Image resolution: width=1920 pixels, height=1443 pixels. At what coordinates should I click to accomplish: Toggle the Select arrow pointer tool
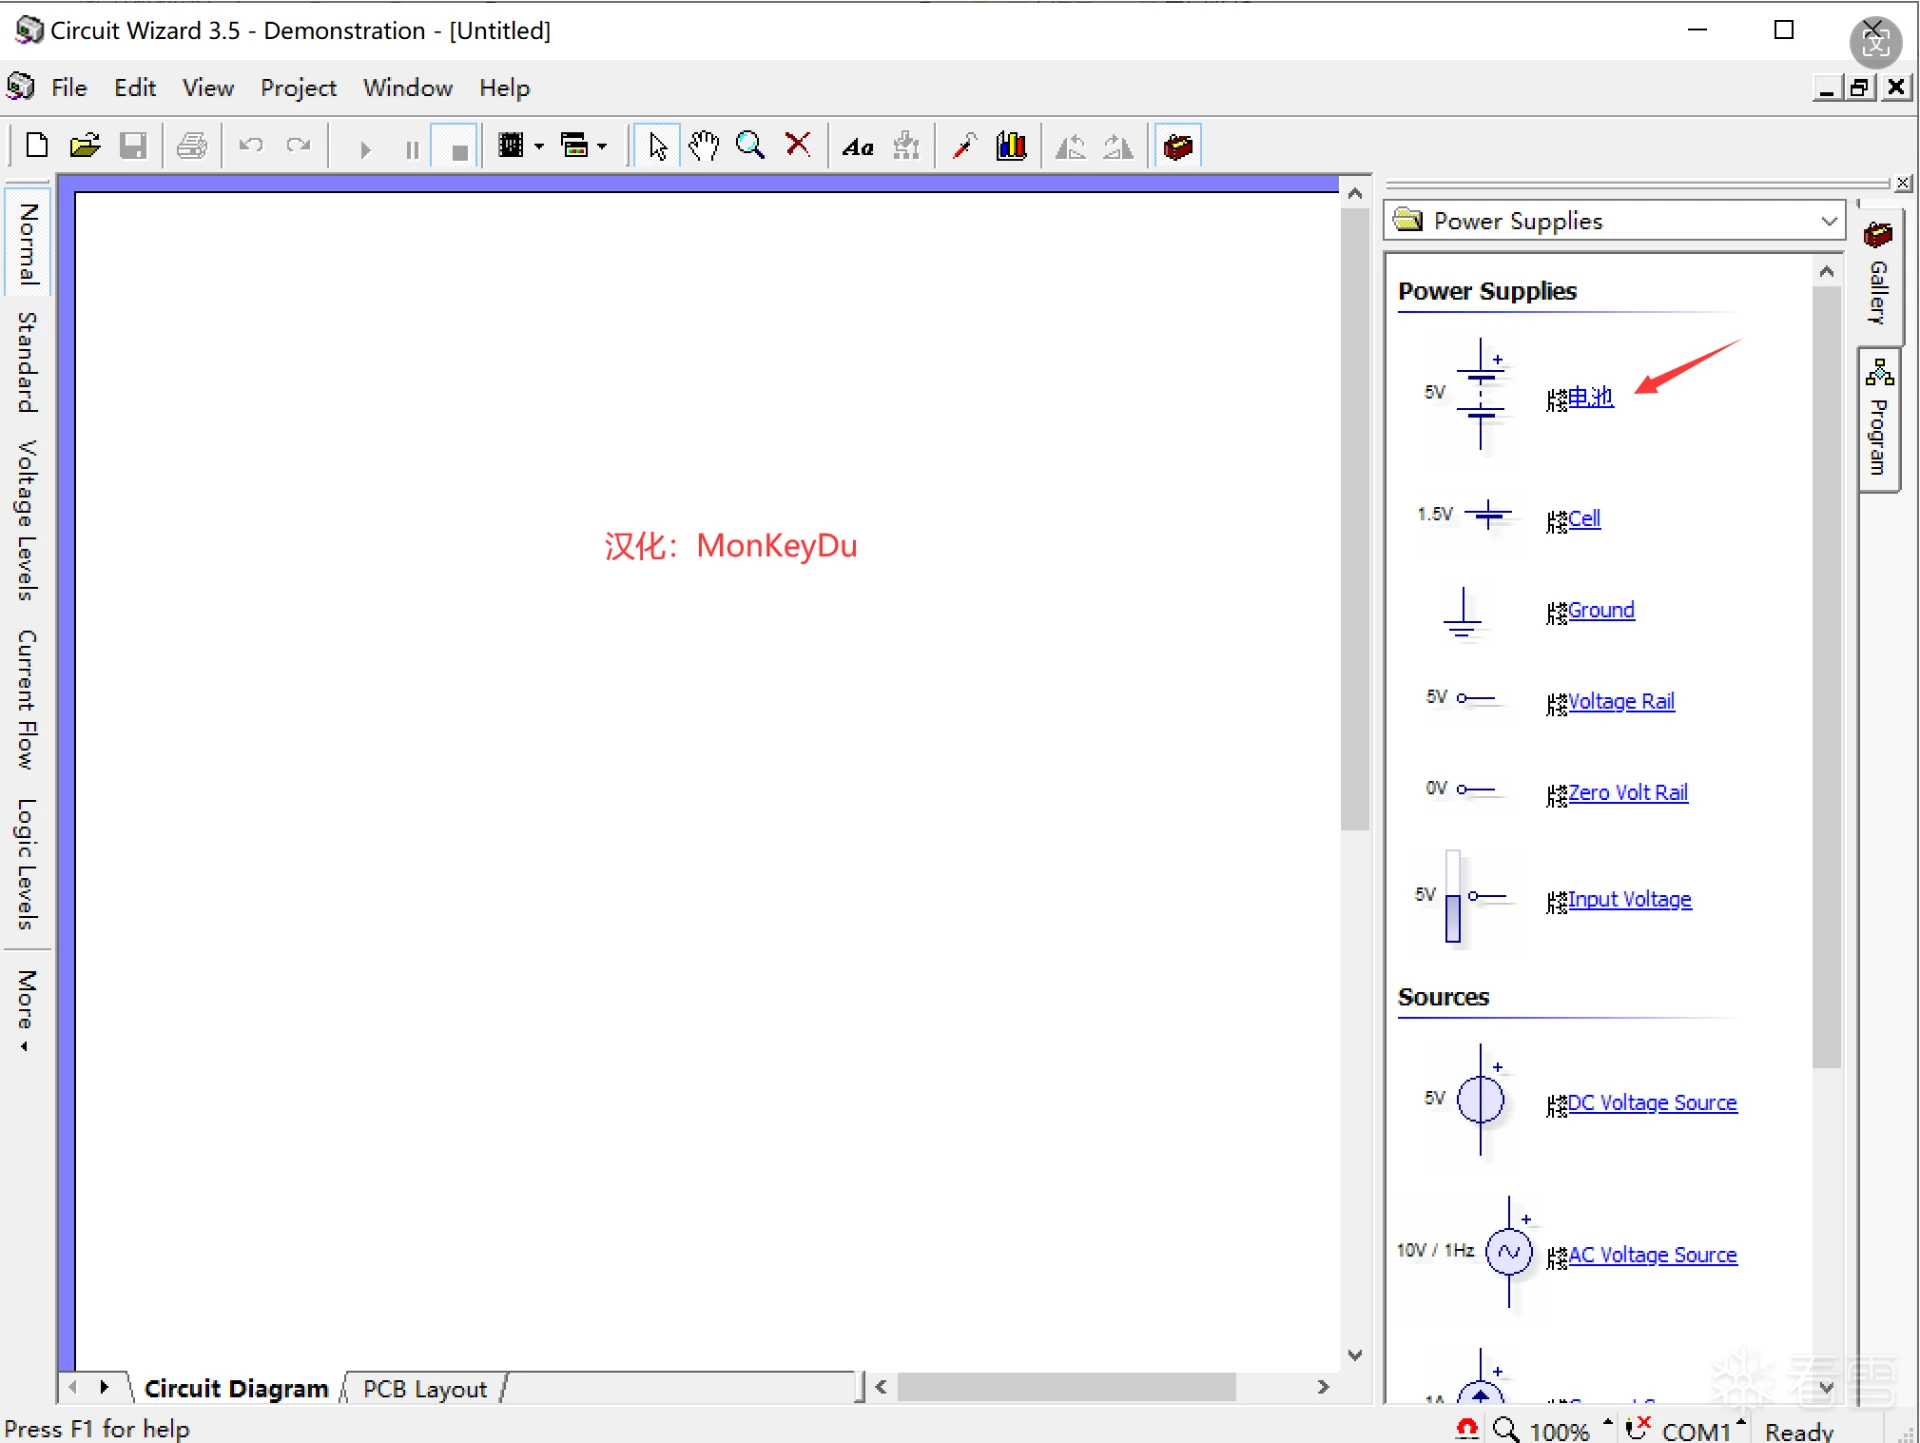657,146
